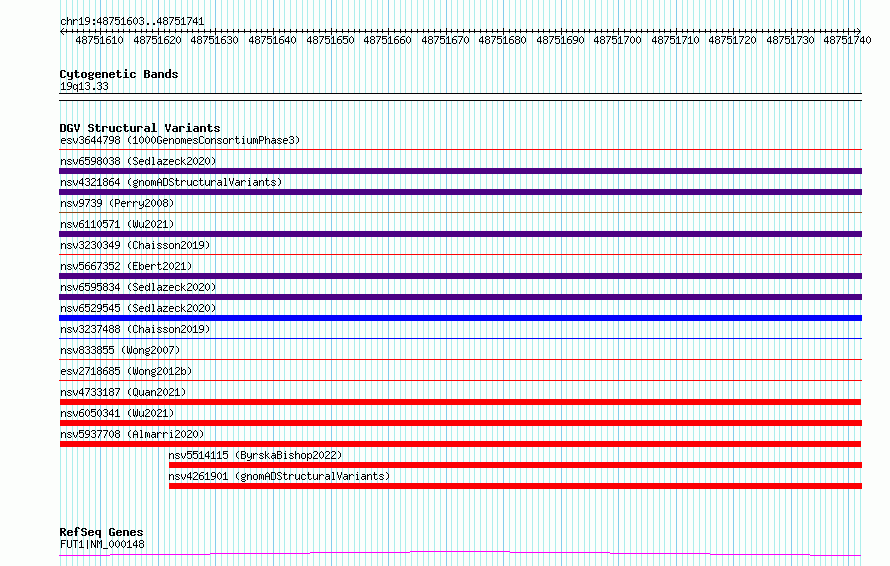
Task: Open the nsv6598038 Sedlazeck2020 variant
Action: tap(138, 161)
